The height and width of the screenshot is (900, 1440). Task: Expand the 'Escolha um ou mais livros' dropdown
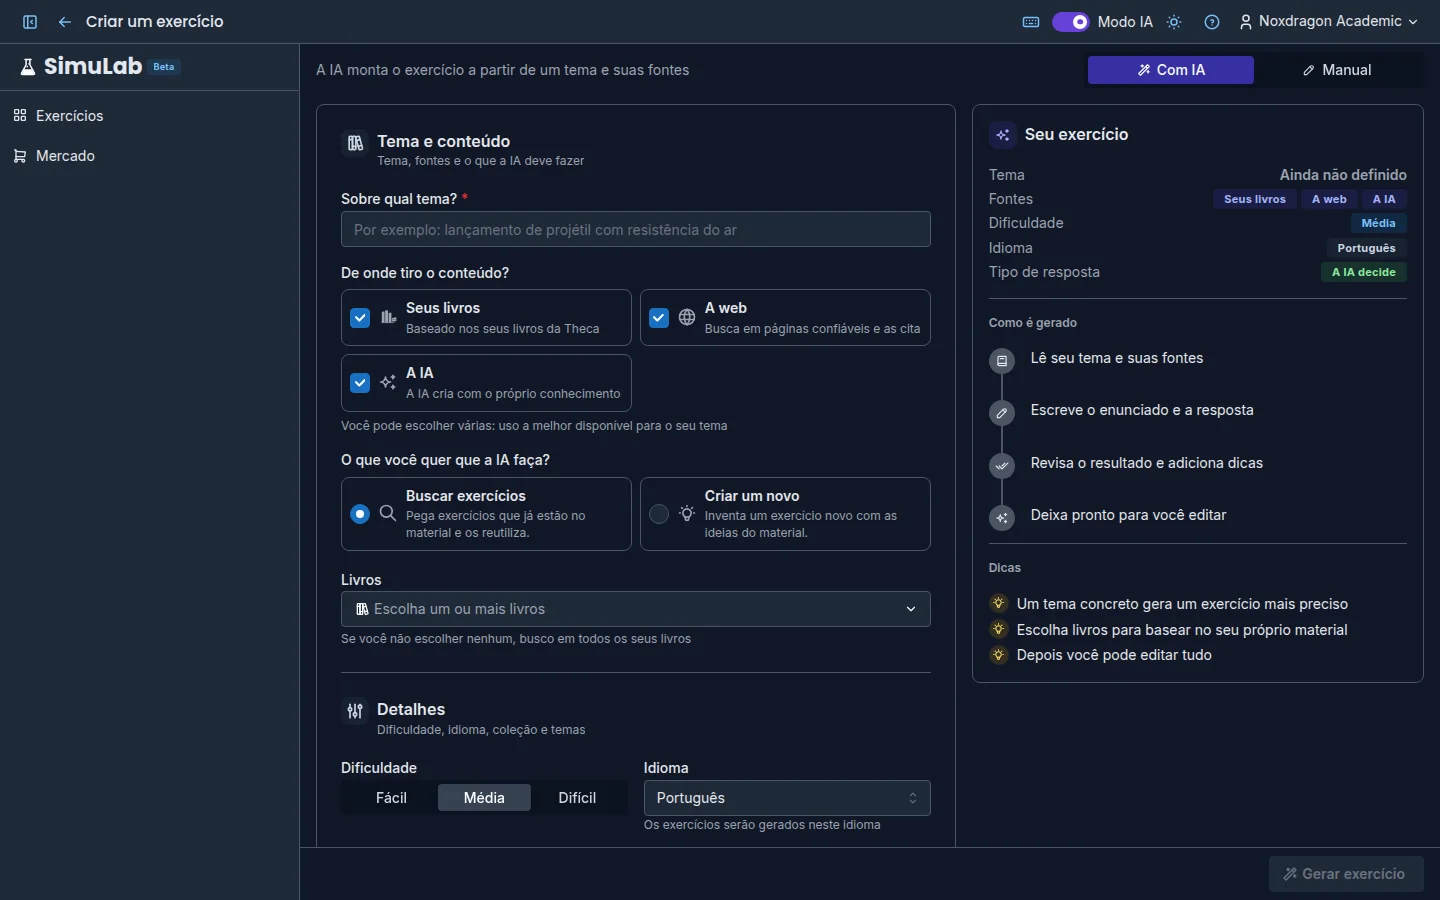(636, 609)
